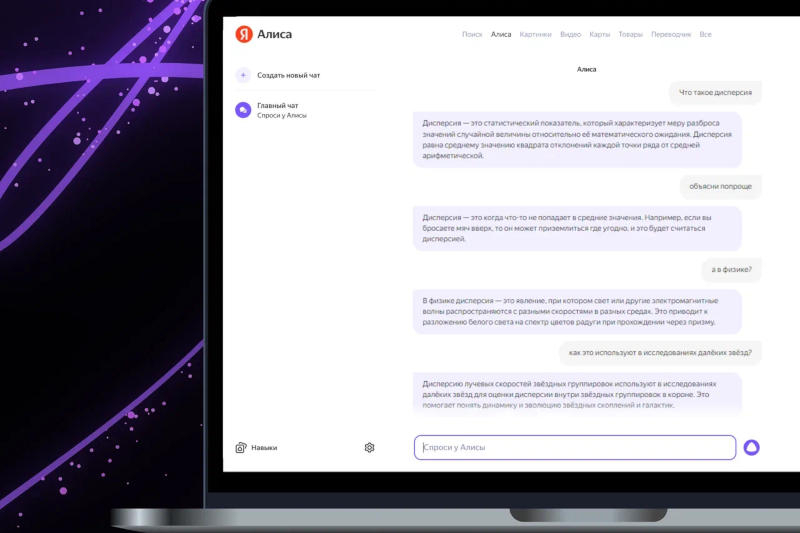Select the Алиса tab in navigation
The width and height of the screenshot is (800, 533).
click(x=501, y=35)
